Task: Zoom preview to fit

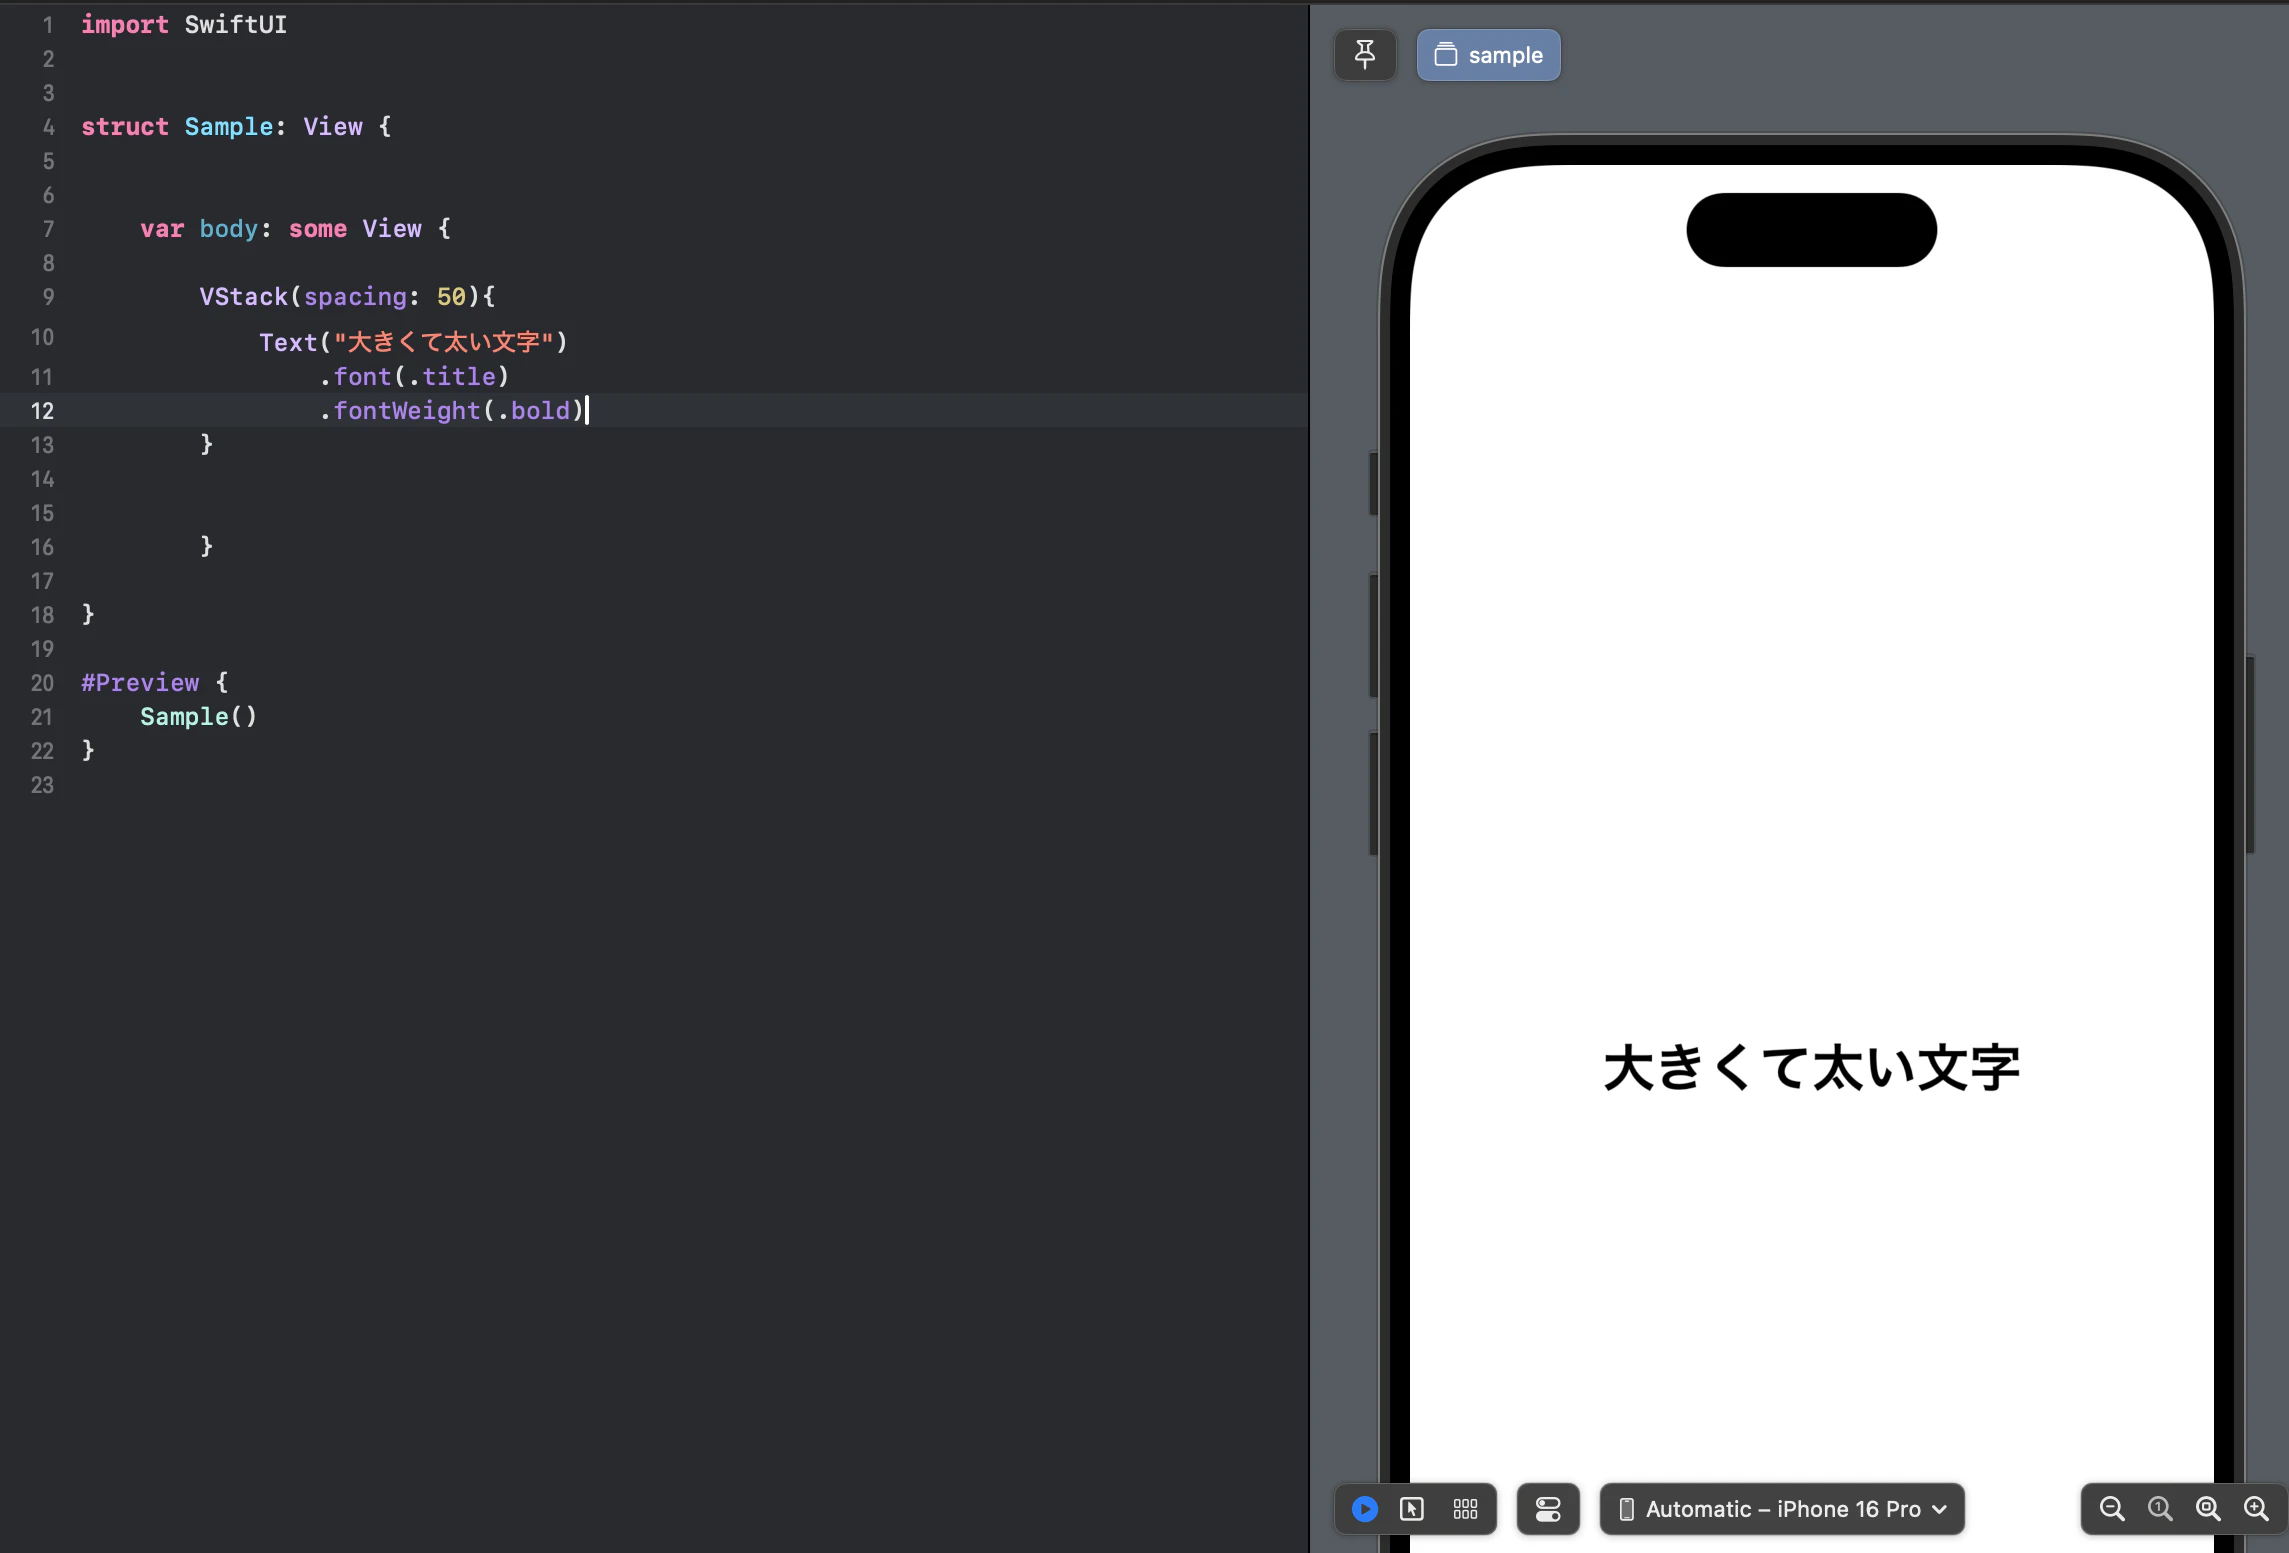Action: tap(2208, 1509)
